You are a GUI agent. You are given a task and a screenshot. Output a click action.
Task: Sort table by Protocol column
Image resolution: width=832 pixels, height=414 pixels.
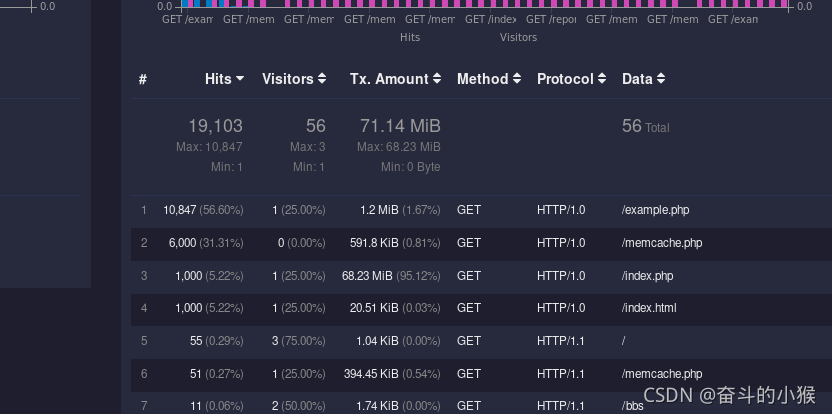[571, 79]
